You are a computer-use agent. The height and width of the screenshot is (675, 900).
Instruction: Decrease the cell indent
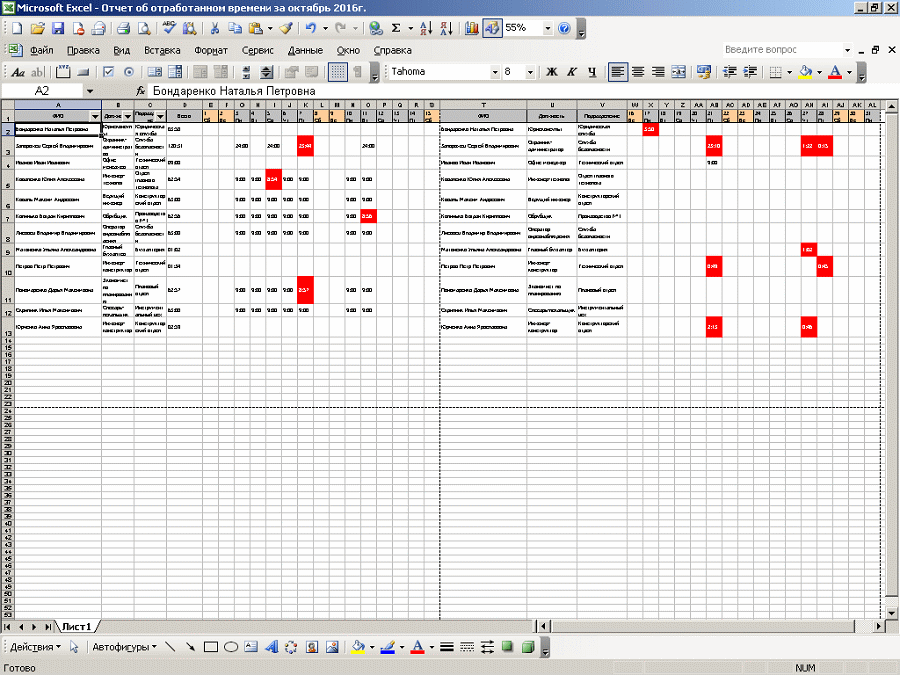point(730,72)
